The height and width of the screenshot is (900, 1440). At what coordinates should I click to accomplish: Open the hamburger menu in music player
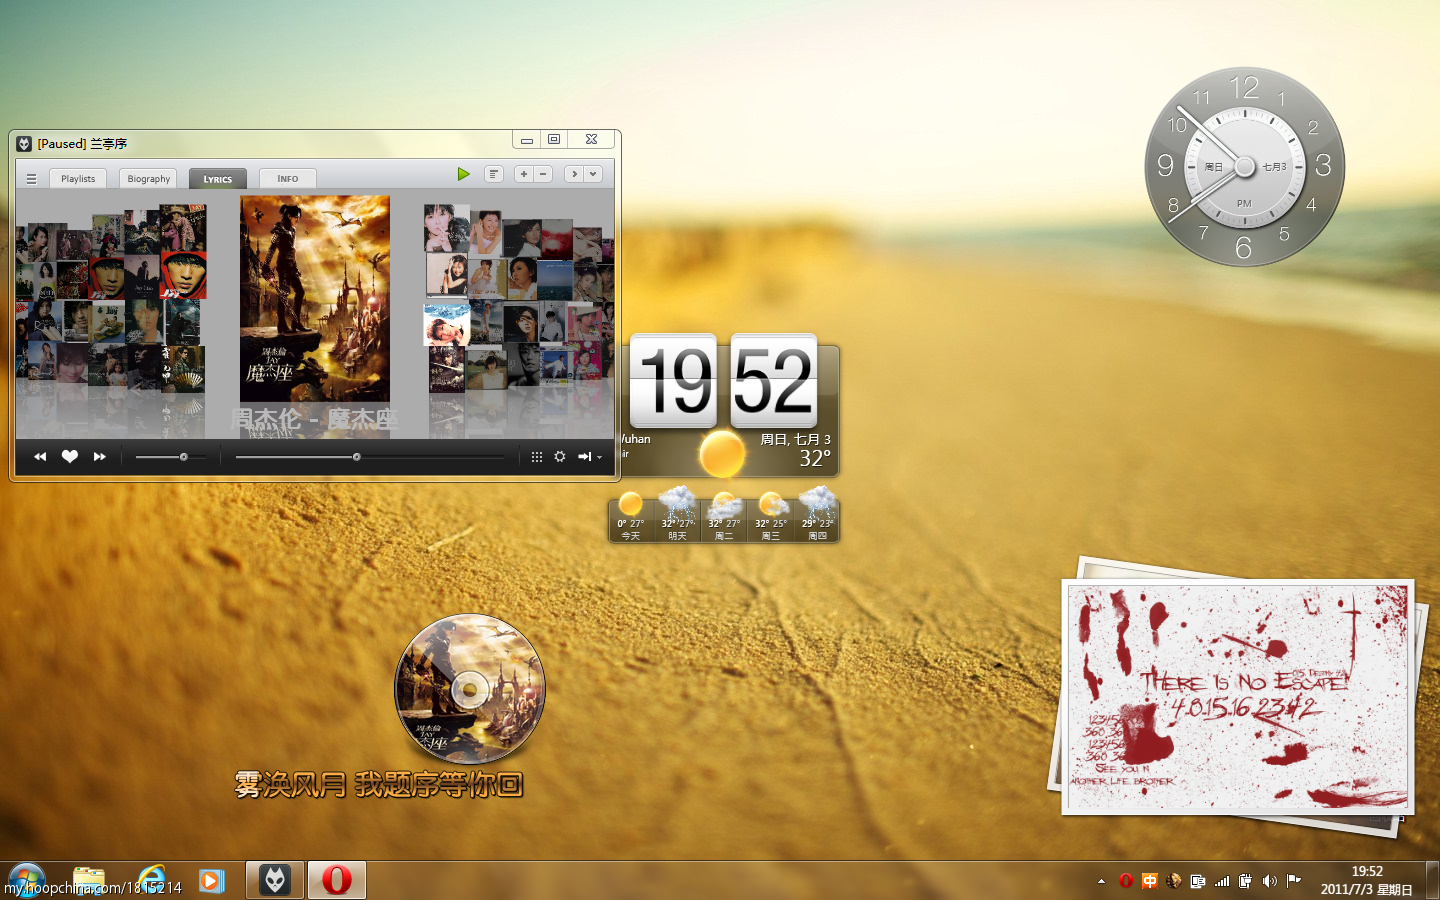pyautogui.click(x=31, y=179)
